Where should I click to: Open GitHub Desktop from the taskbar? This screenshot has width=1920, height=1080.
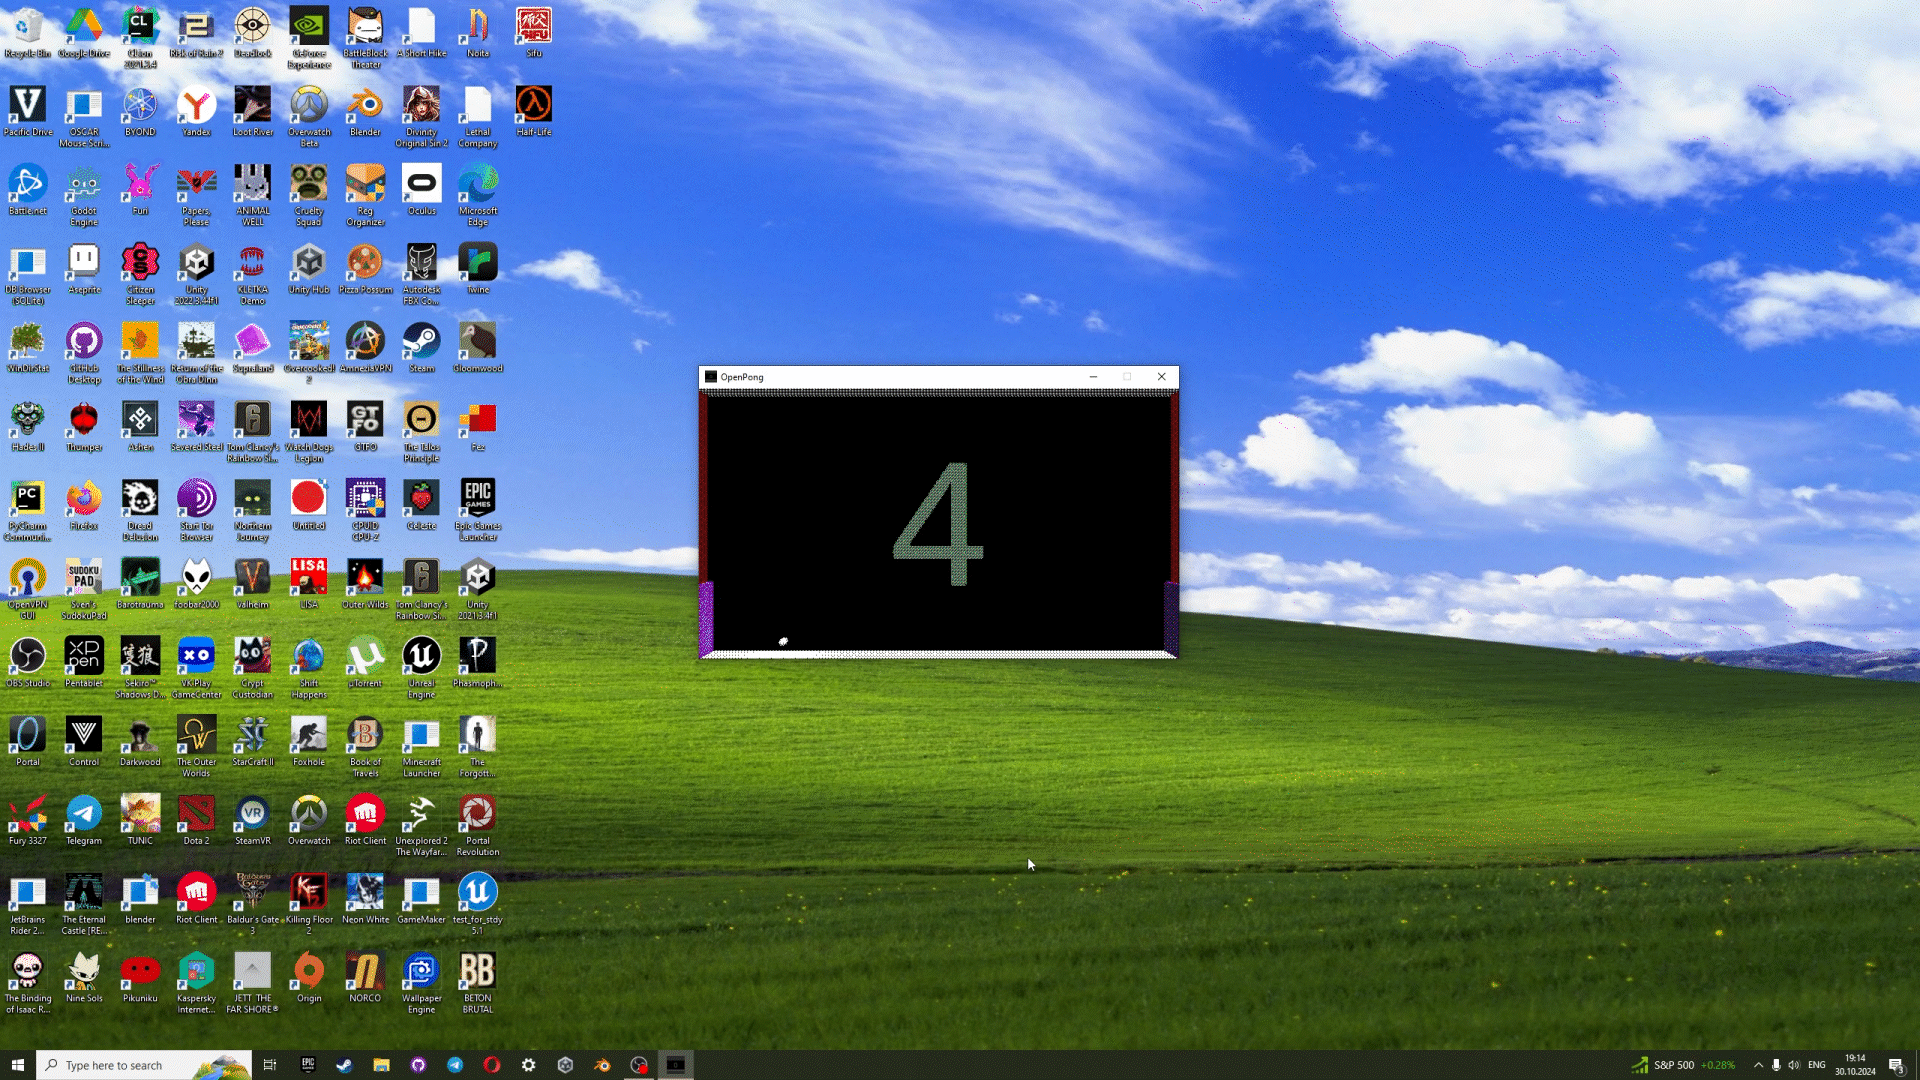[418, 1065]
